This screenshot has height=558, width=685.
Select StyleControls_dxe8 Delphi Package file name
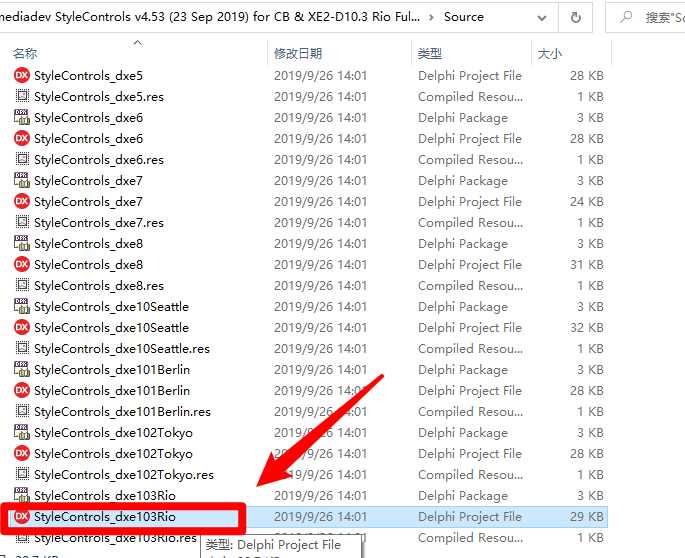[x=88, y=243]
